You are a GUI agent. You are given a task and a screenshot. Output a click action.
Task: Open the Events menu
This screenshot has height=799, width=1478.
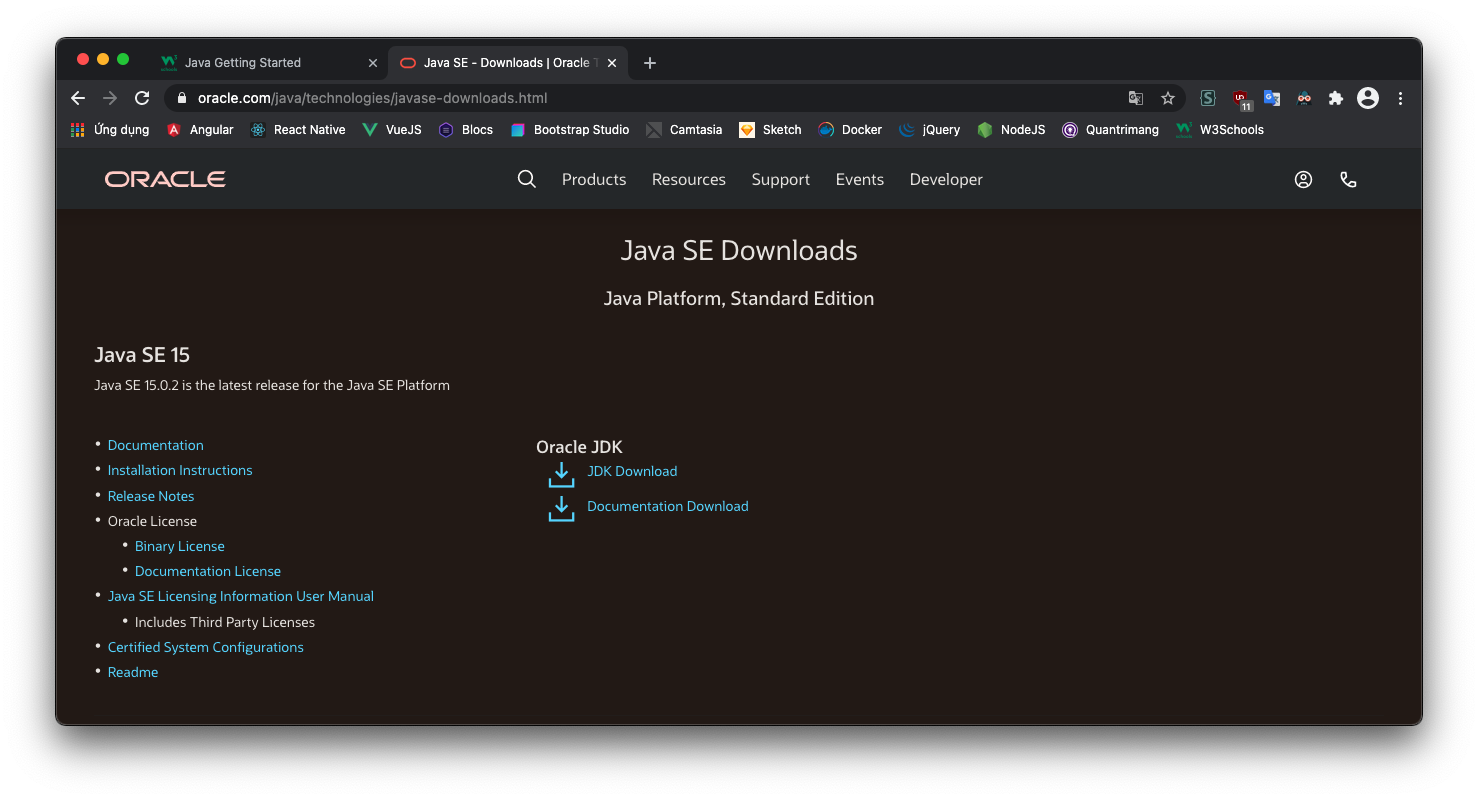click(x=860, y=179)
